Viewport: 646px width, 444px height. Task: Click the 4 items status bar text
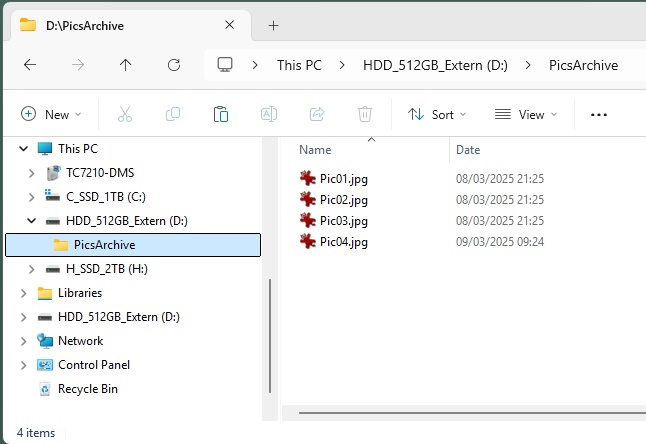[x=36, y=433]
